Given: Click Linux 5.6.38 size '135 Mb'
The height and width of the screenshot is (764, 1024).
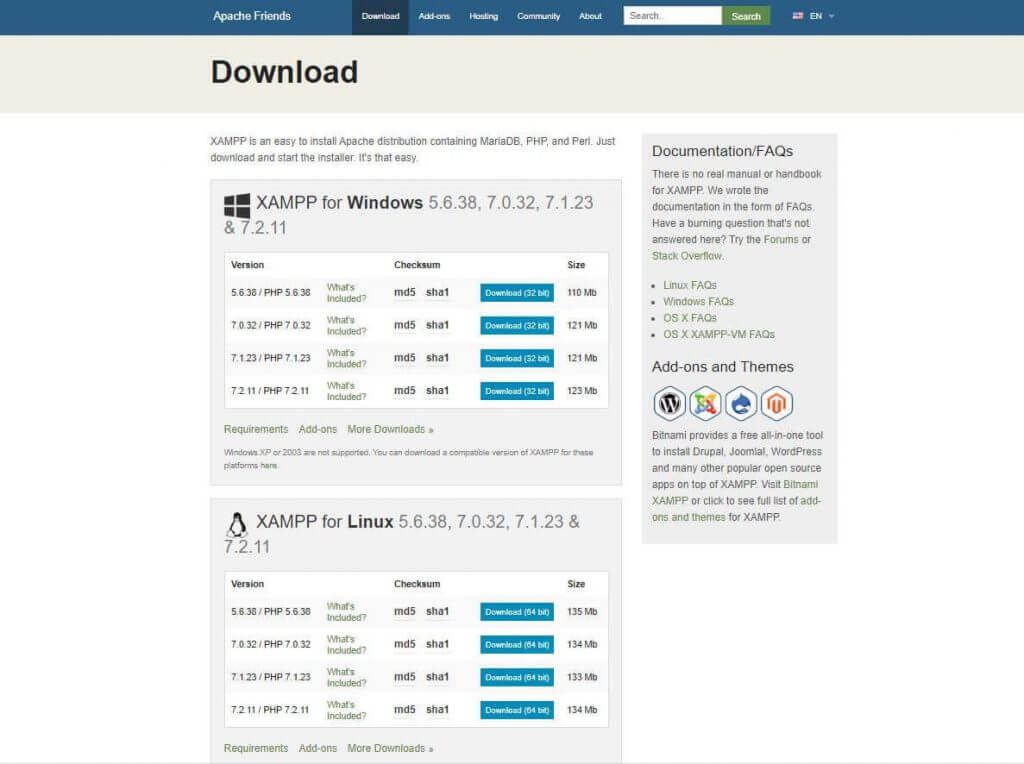Looking at the screenshot, I should [x=582, y=612].
